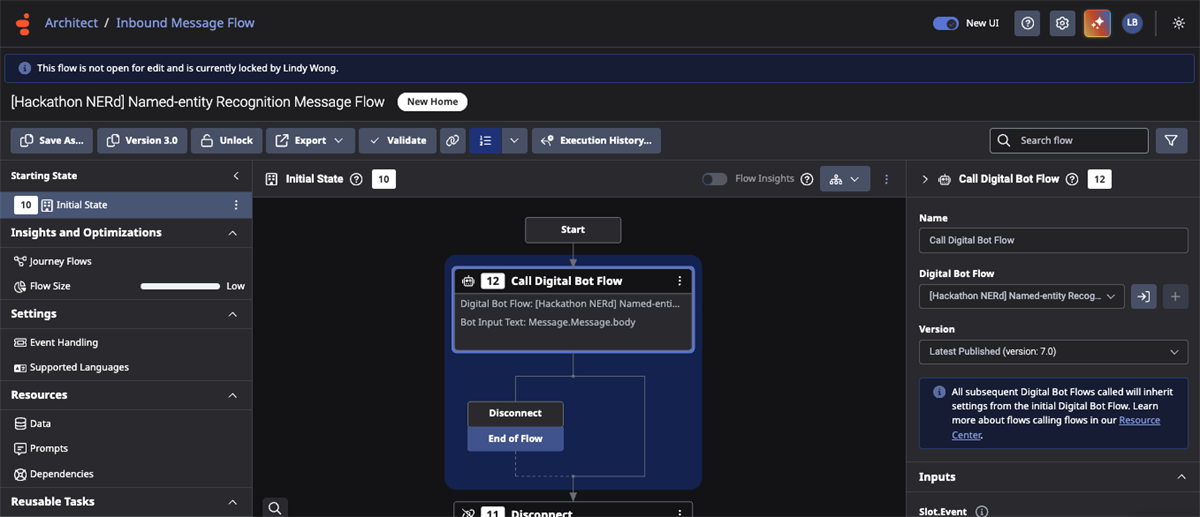Open the filter funnel next to search
The height and width of the screenshot is (517, 1200).
point(1171,141)
